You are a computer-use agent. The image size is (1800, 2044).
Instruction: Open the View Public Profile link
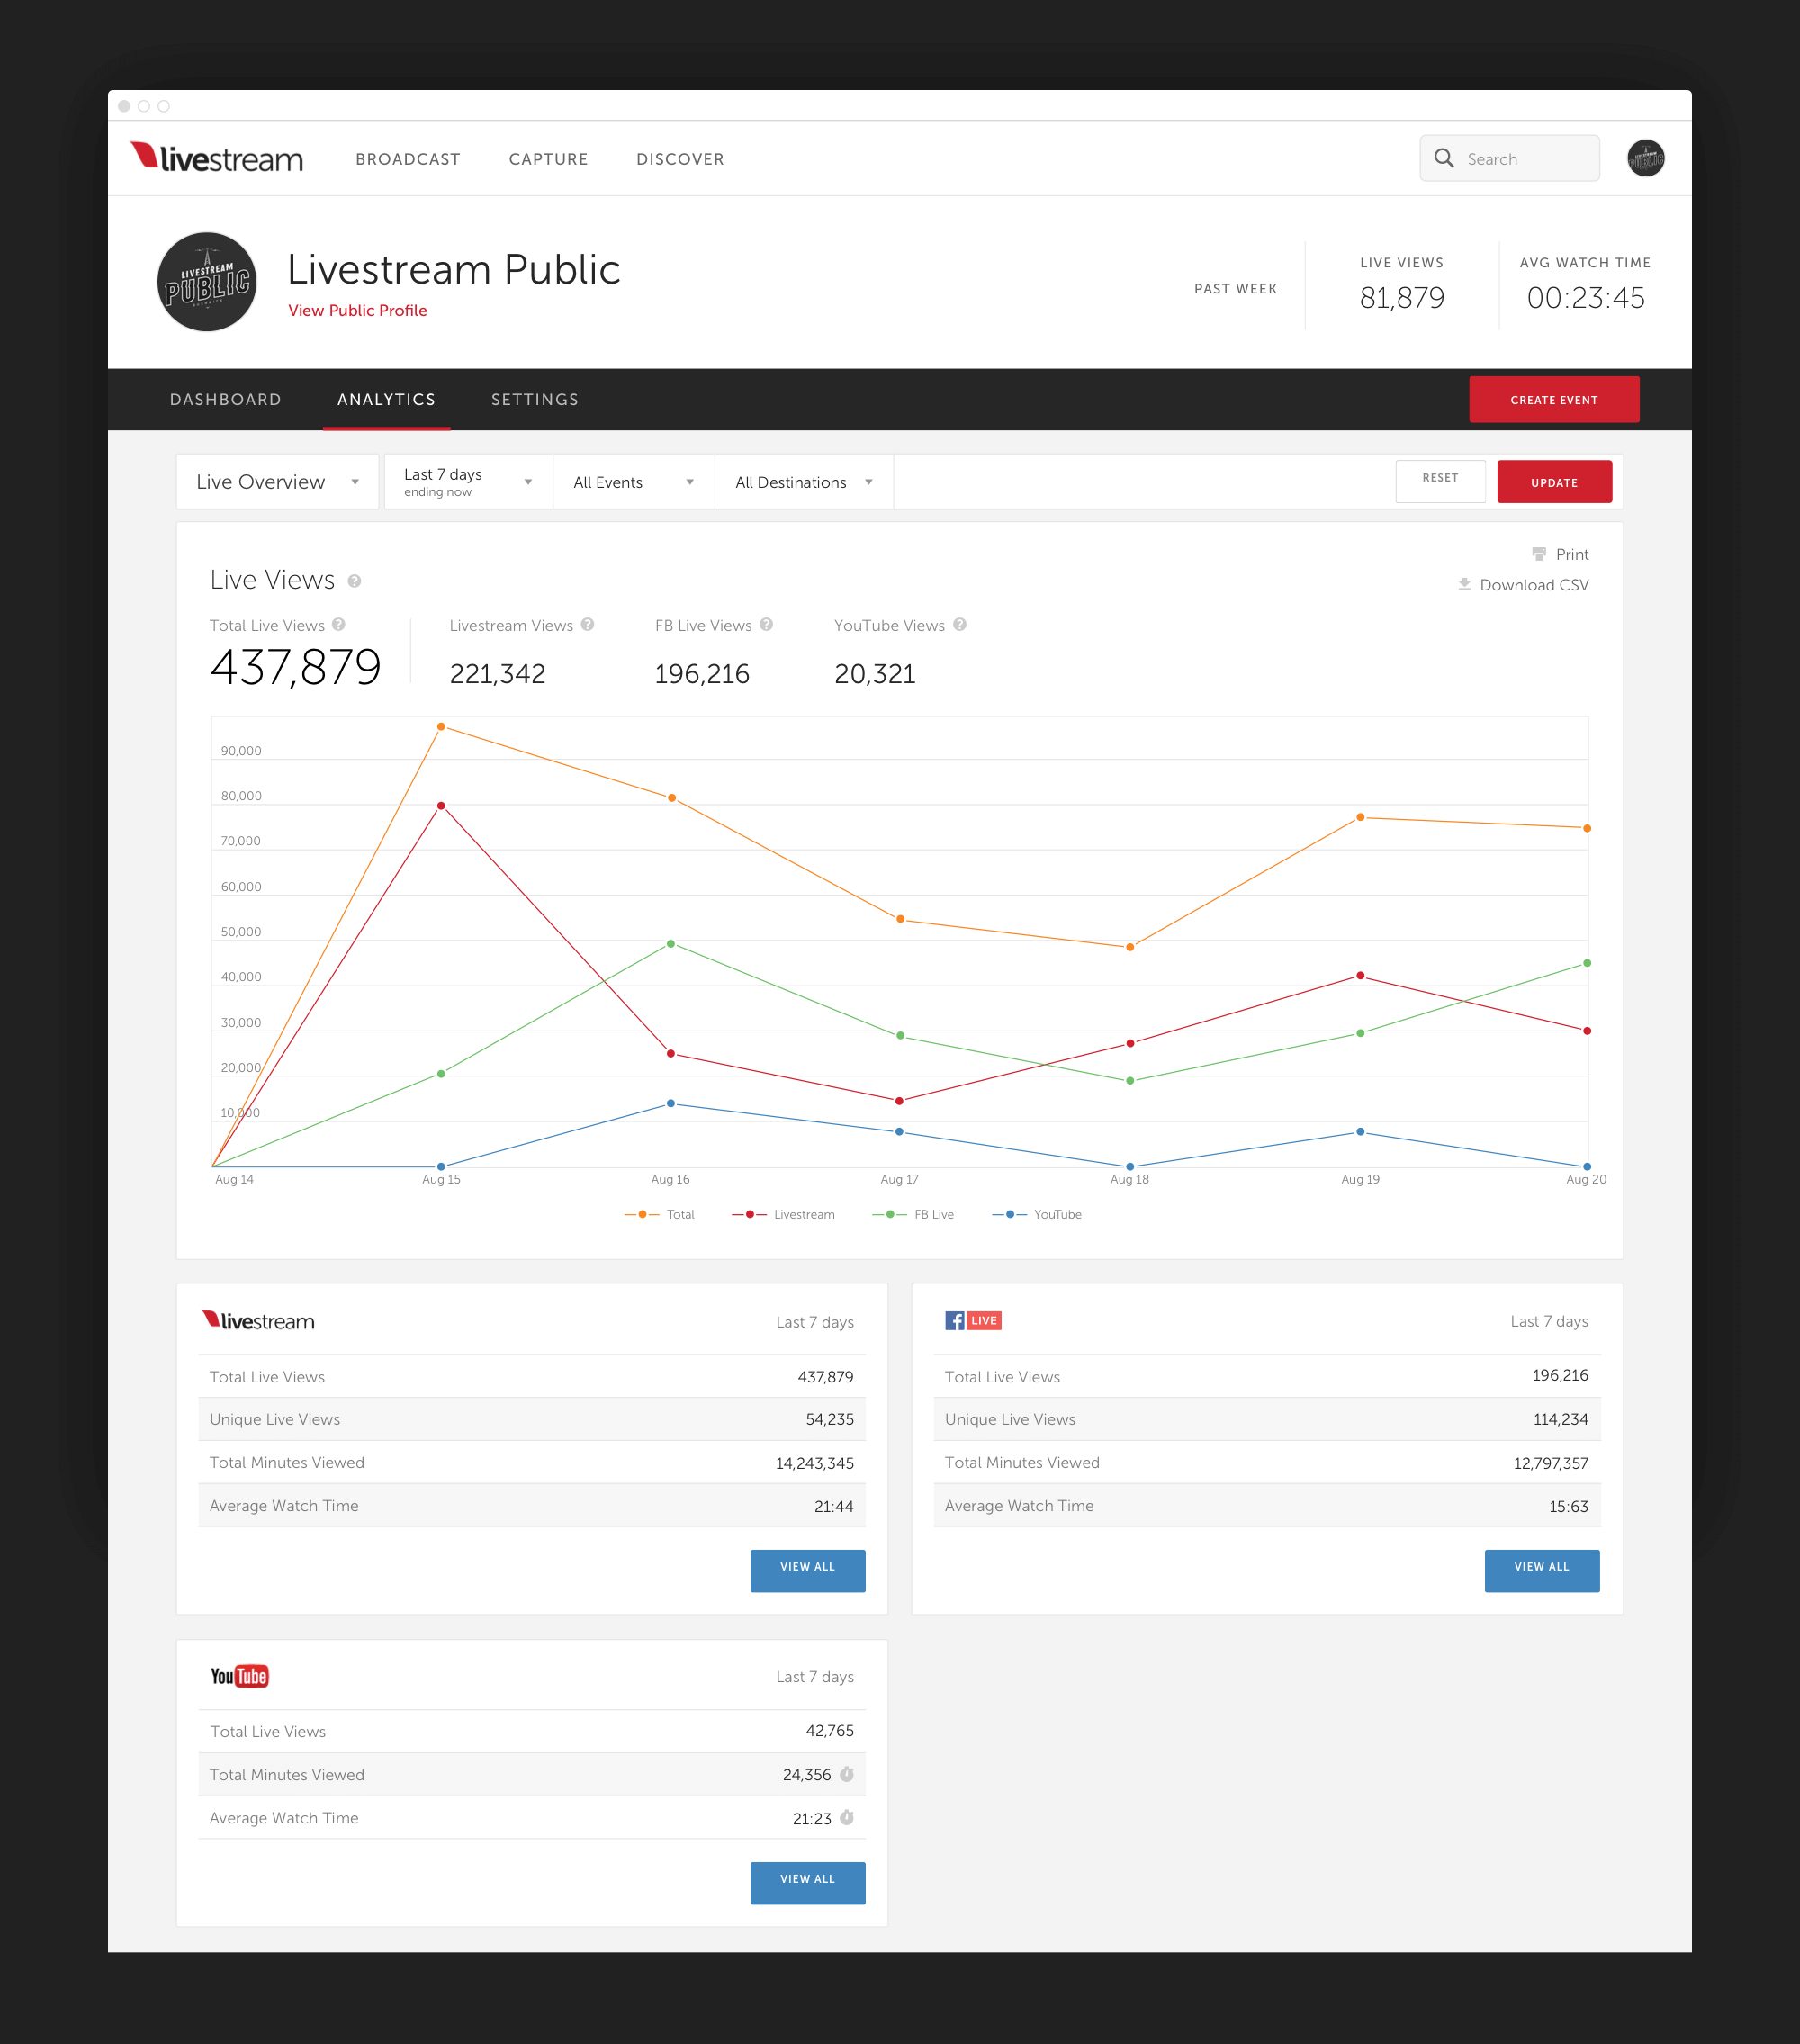357,310
